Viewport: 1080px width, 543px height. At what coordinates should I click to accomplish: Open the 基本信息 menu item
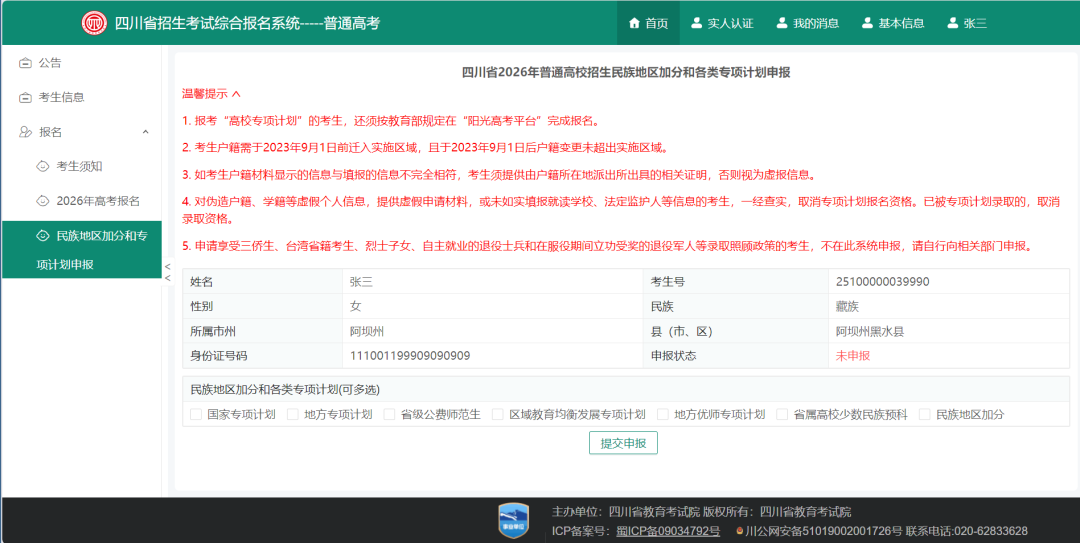tap(892, 23)
